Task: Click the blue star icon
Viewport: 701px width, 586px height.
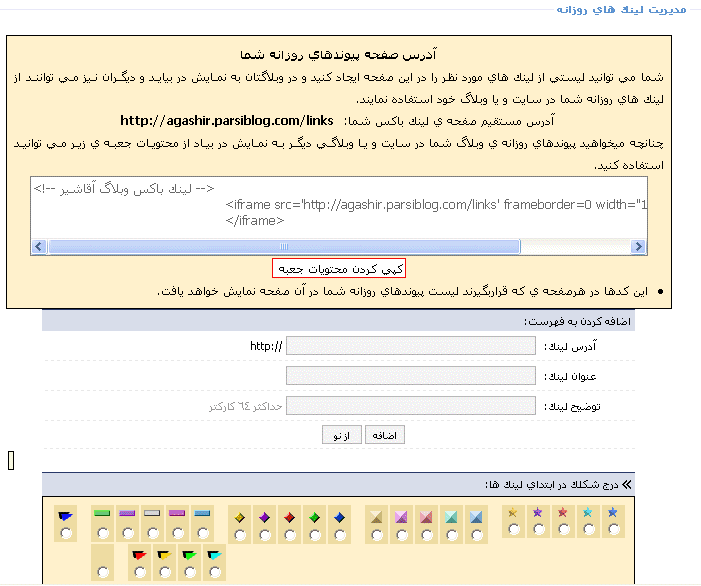Action: pyautogui.click(x=612, y=512)
